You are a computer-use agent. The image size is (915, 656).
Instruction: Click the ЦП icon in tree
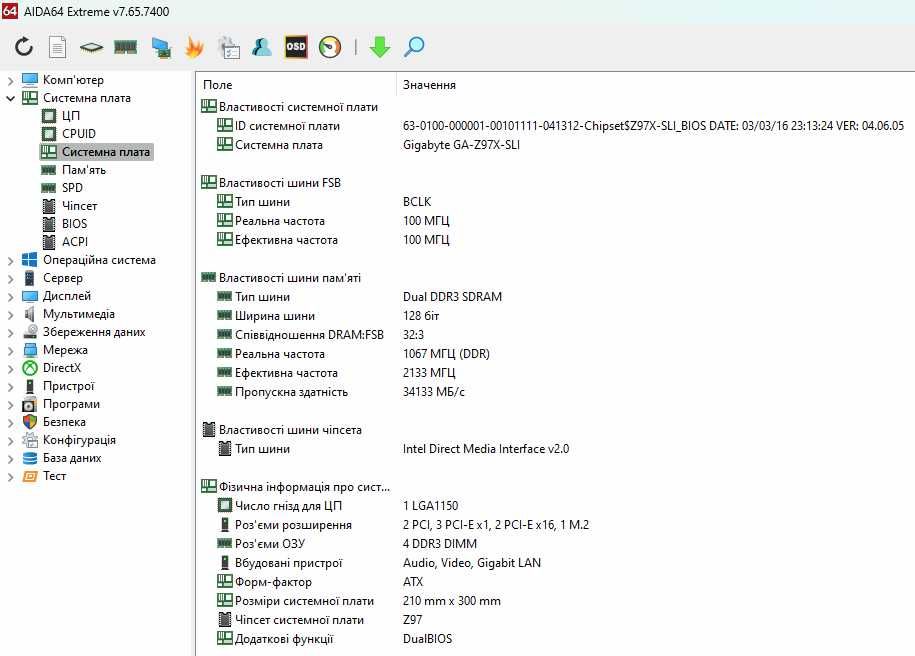click(x=49, y=116)
